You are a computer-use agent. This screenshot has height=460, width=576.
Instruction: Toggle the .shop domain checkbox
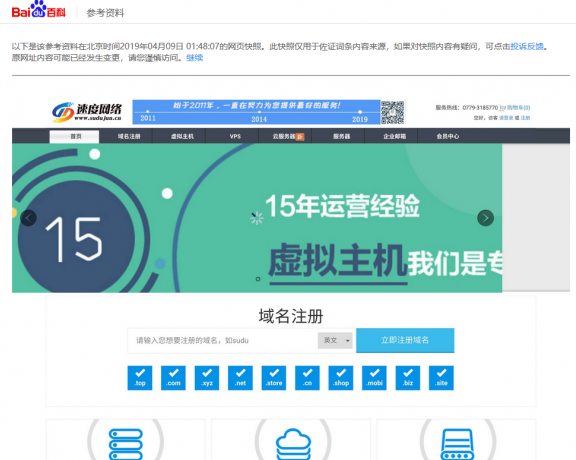[x=341, y=378]
